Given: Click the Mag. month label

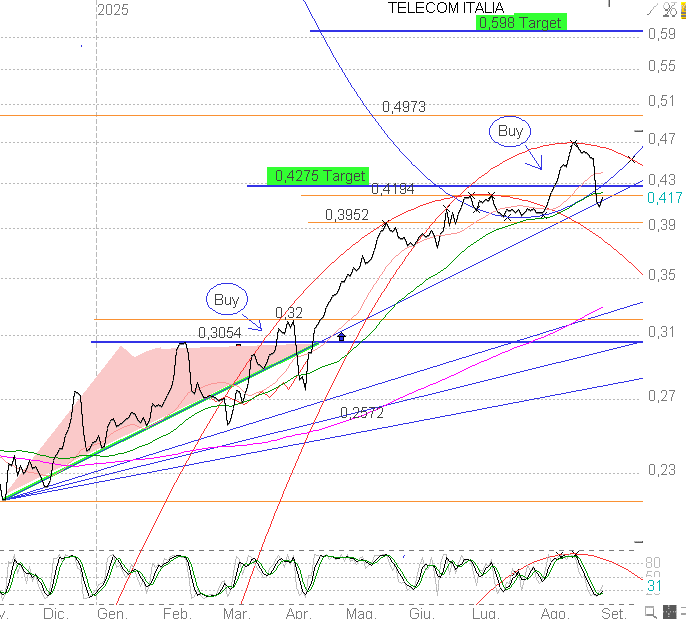Looking at the screenshot, I should pos(361,613).
